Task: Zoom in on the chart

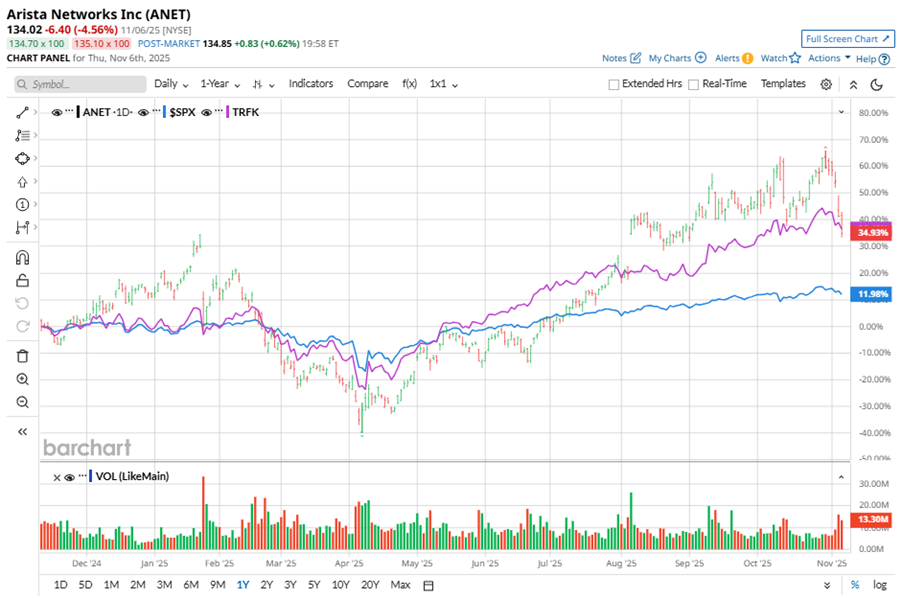Action: (x=22, y=379)
